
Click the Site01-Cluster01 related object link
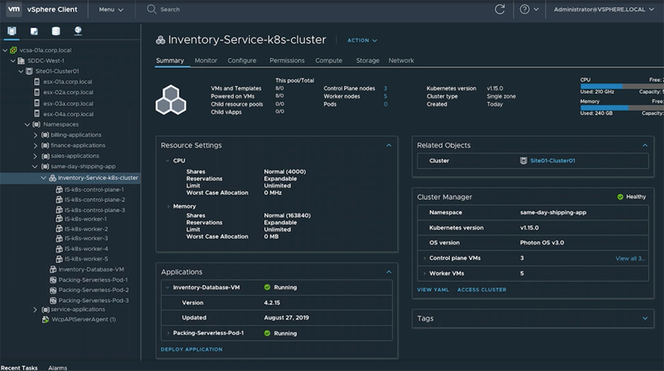coord(553,161)
